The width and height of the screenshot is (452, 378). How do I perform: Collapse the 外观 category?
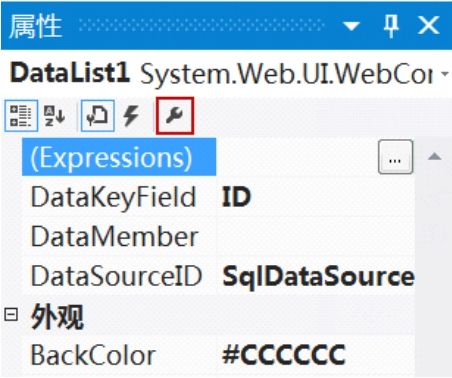tap(11, 315)
